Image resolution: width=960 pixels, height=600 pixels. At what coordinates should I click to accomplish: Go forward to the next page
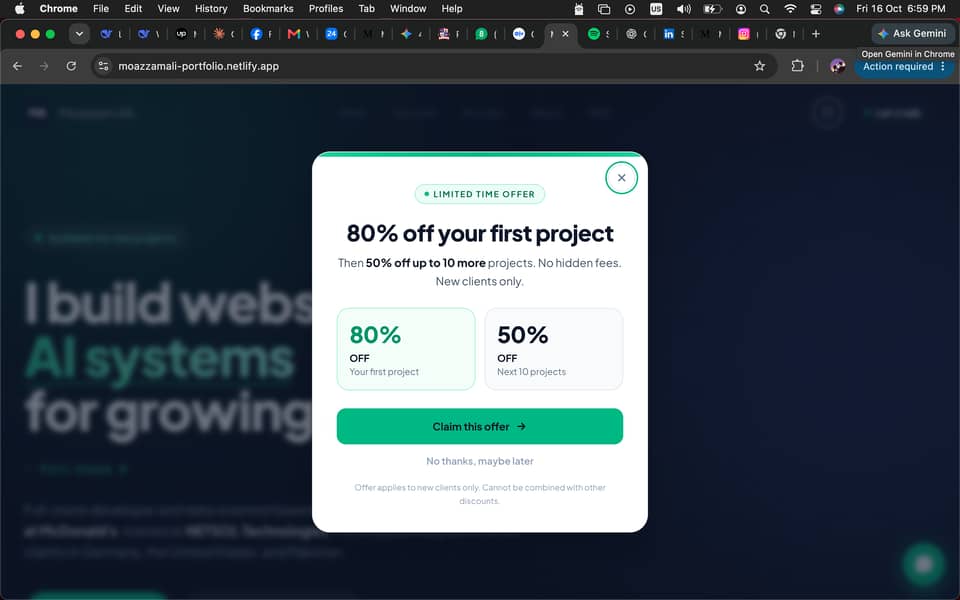point(44,66)
